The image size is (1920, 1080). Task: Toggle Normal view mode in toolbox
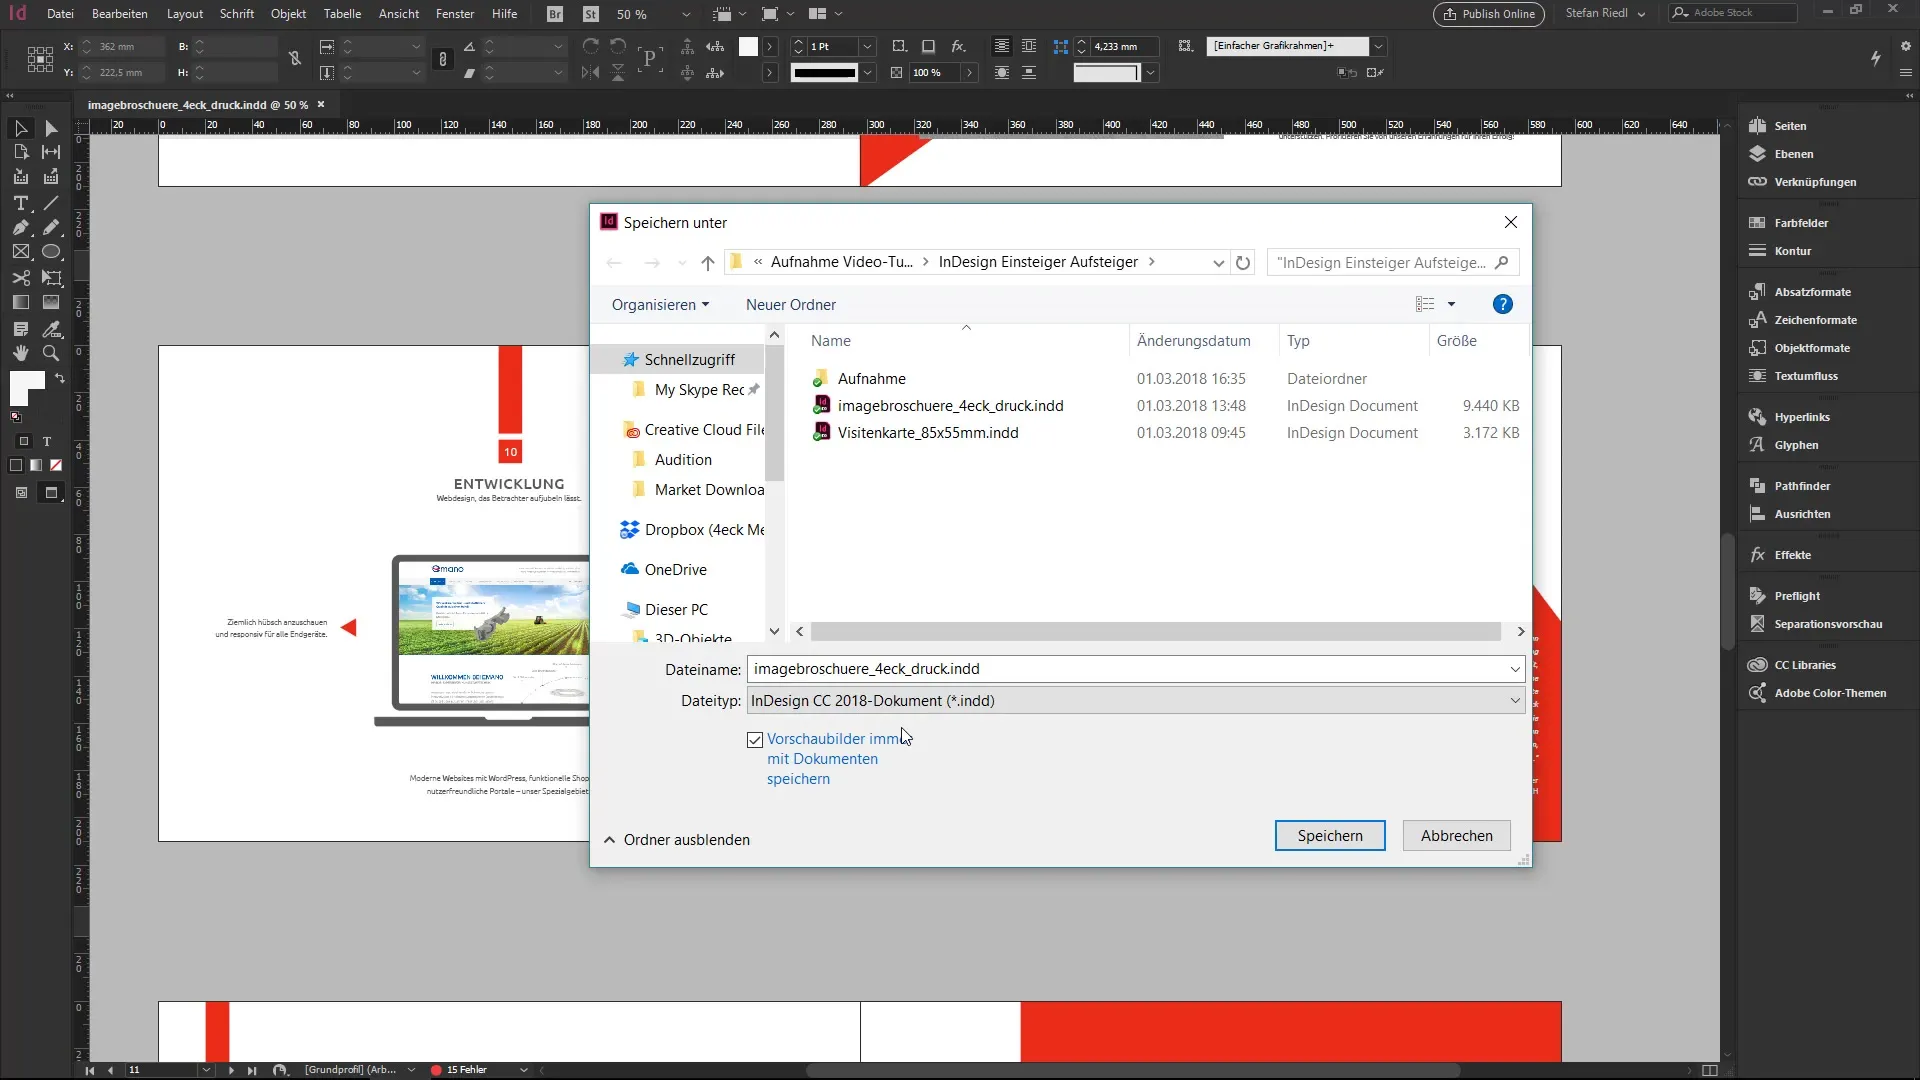tap(21, 493)
